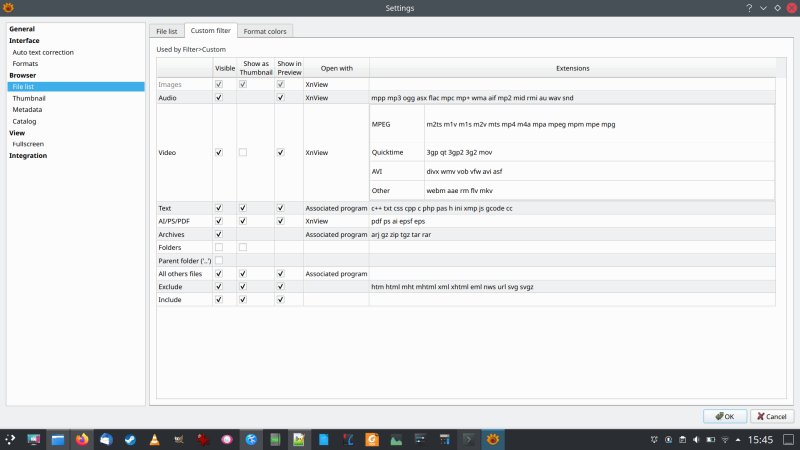The width and height of the screenshot is (800, 450).
Task: Select Catalog in the settings tree
Action: tap(24, 121)
